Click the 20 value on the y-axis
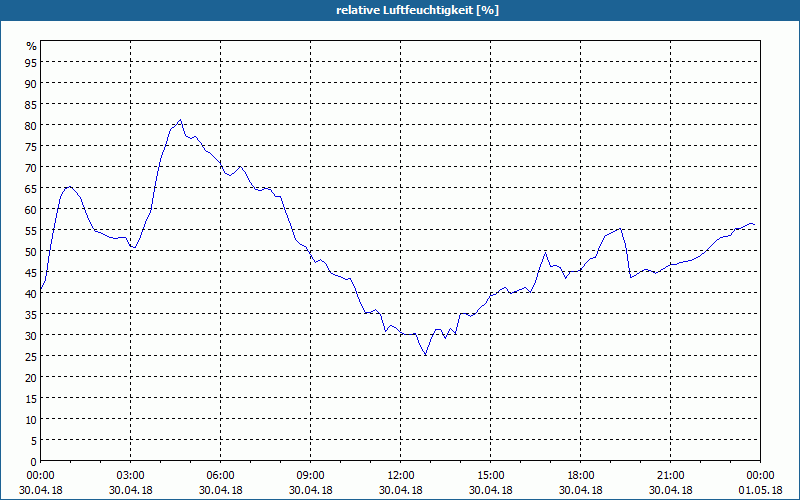The image size is (800, 500). (x=31, y=378)
